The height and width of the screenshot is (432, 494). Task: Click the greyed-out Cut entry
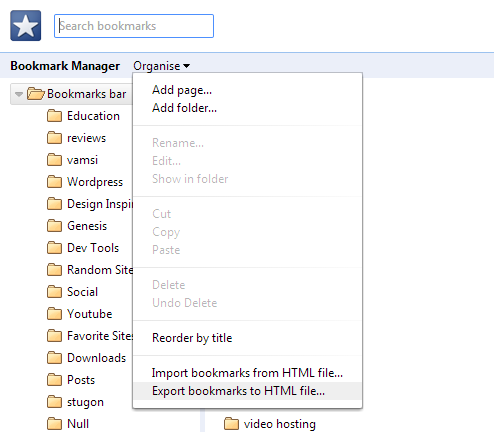tap(247, 214)
